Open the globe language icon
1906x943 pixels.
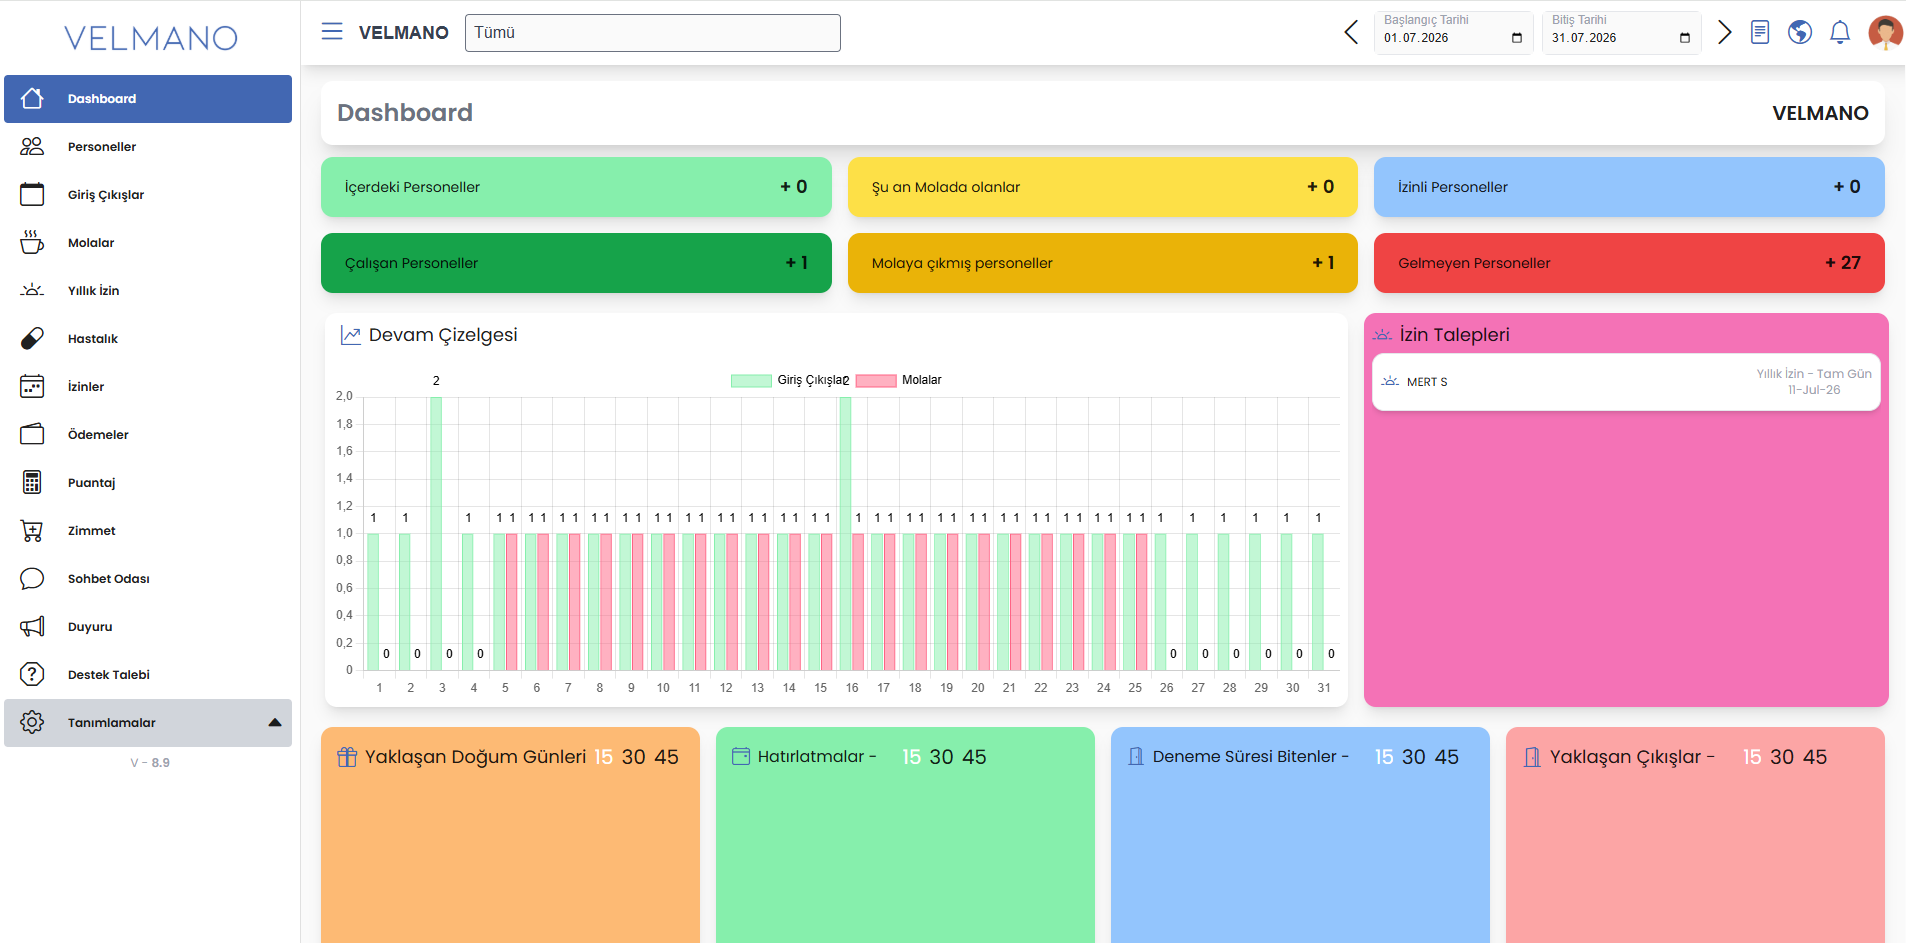tap(1800, 32)
